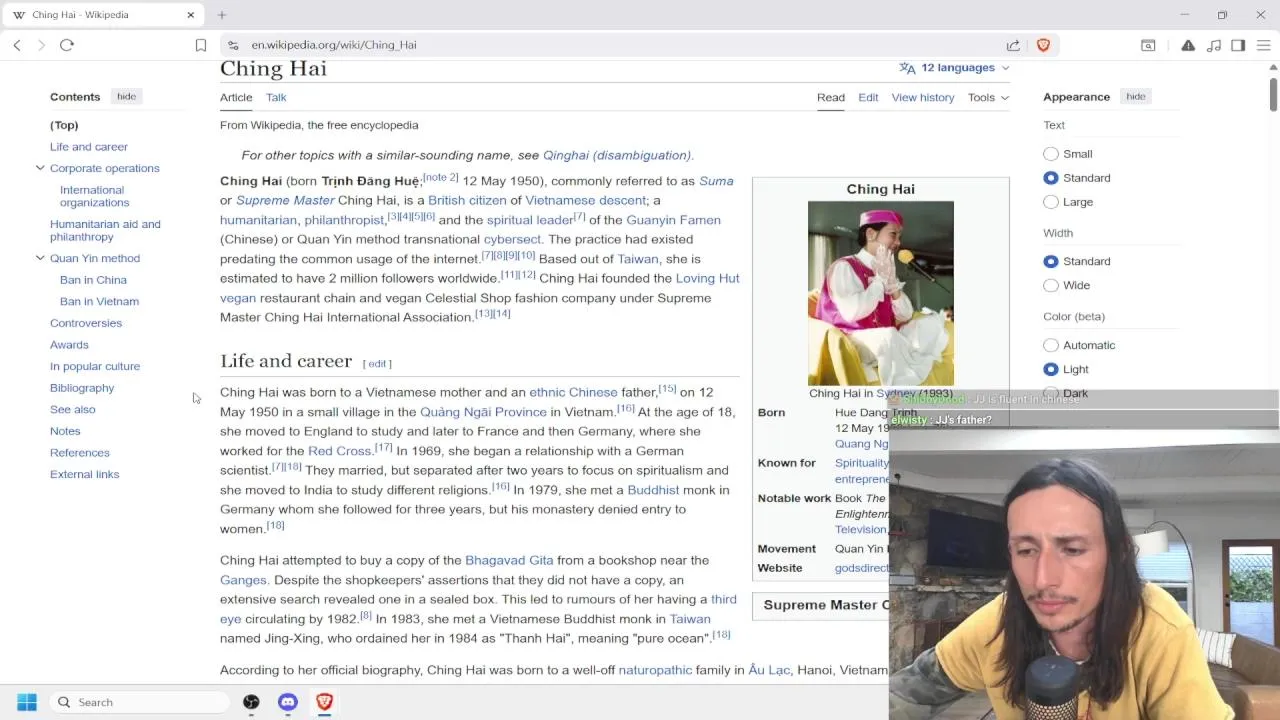Viewport: 1280px width, 720px height.
Task: Select Standard width option
Action: coord(1051,261)
